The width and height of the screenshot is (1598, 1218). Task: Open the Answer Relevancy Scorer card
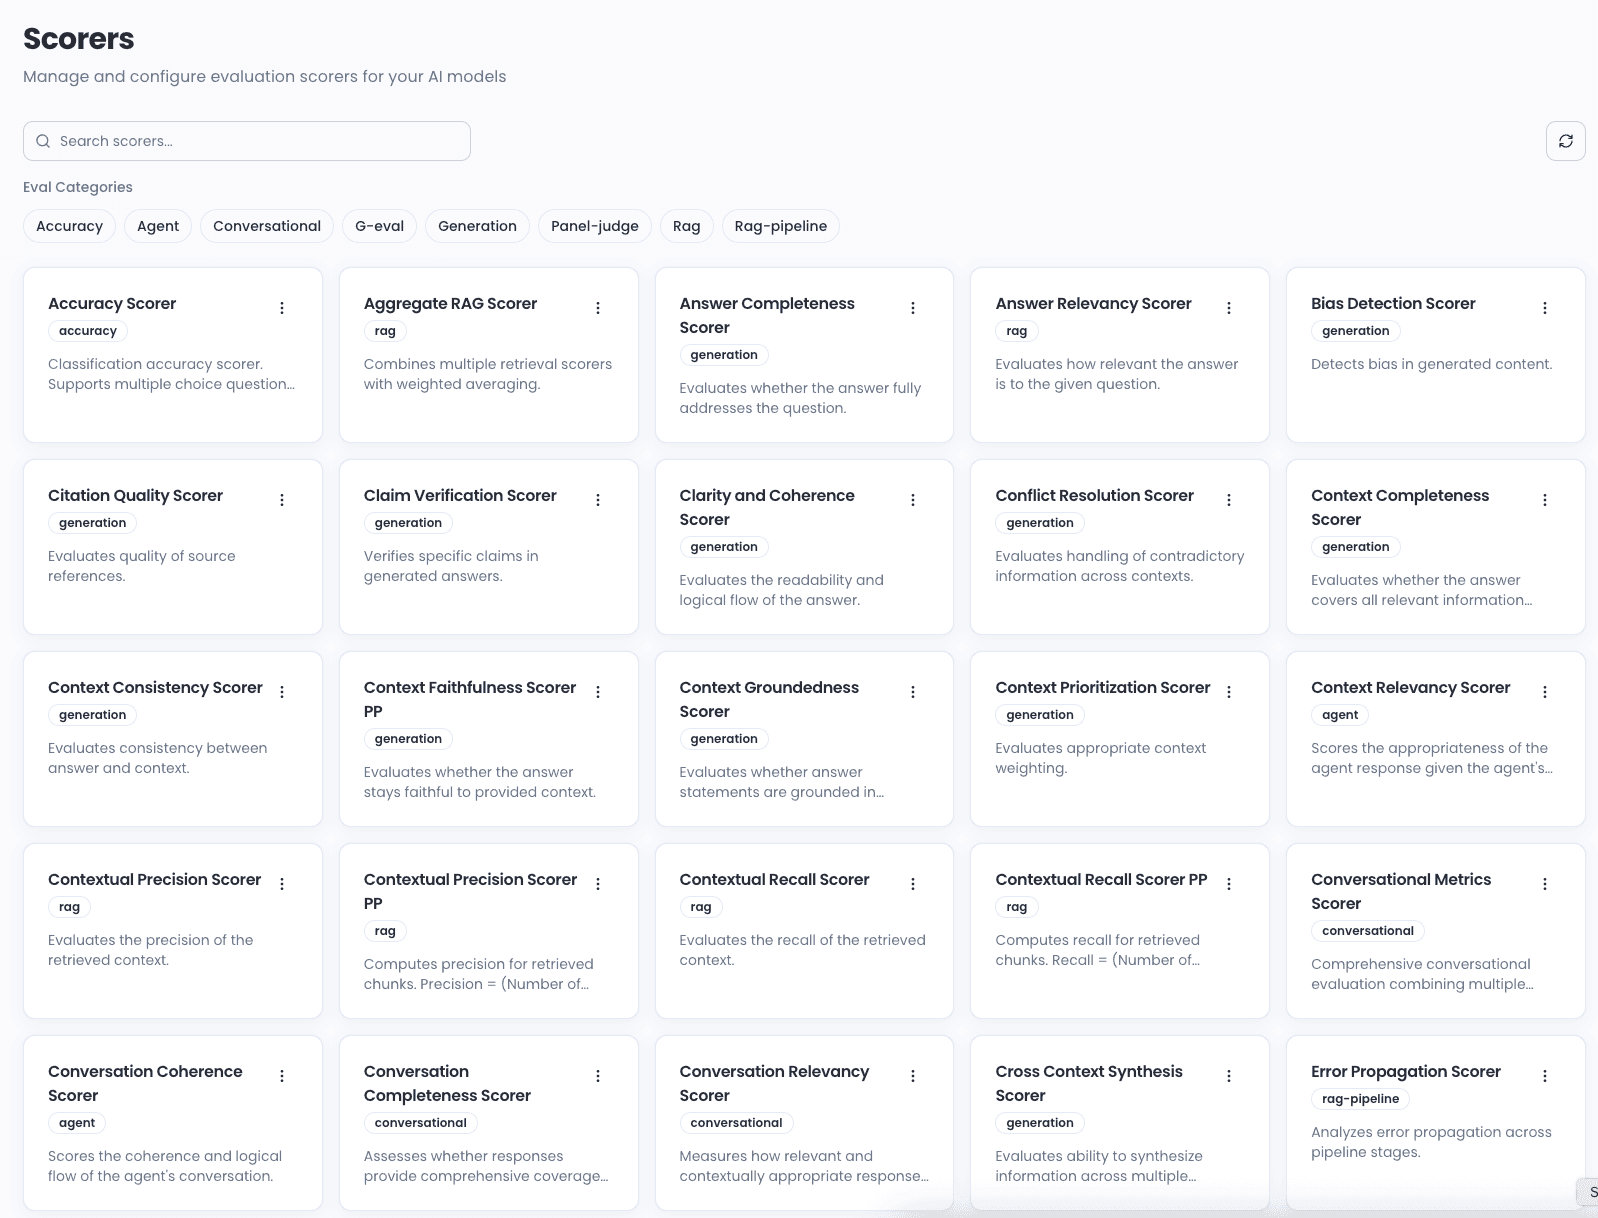[1093, 304]
